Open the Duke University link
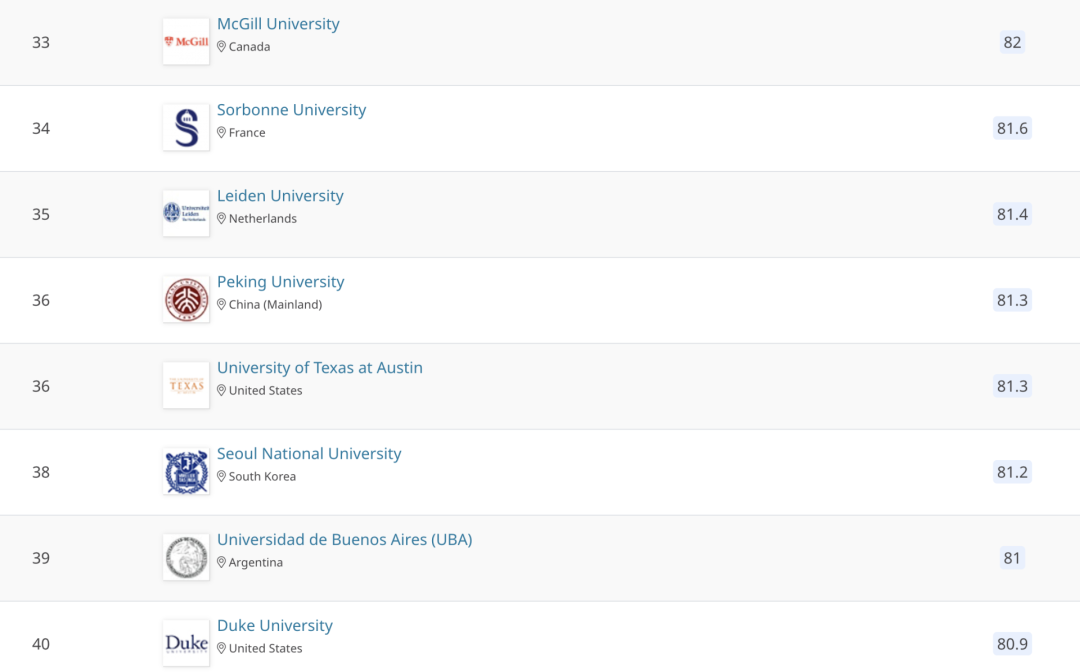This screenshot has width=1080, height=672. pyautogui.click(x=274, y=626)
